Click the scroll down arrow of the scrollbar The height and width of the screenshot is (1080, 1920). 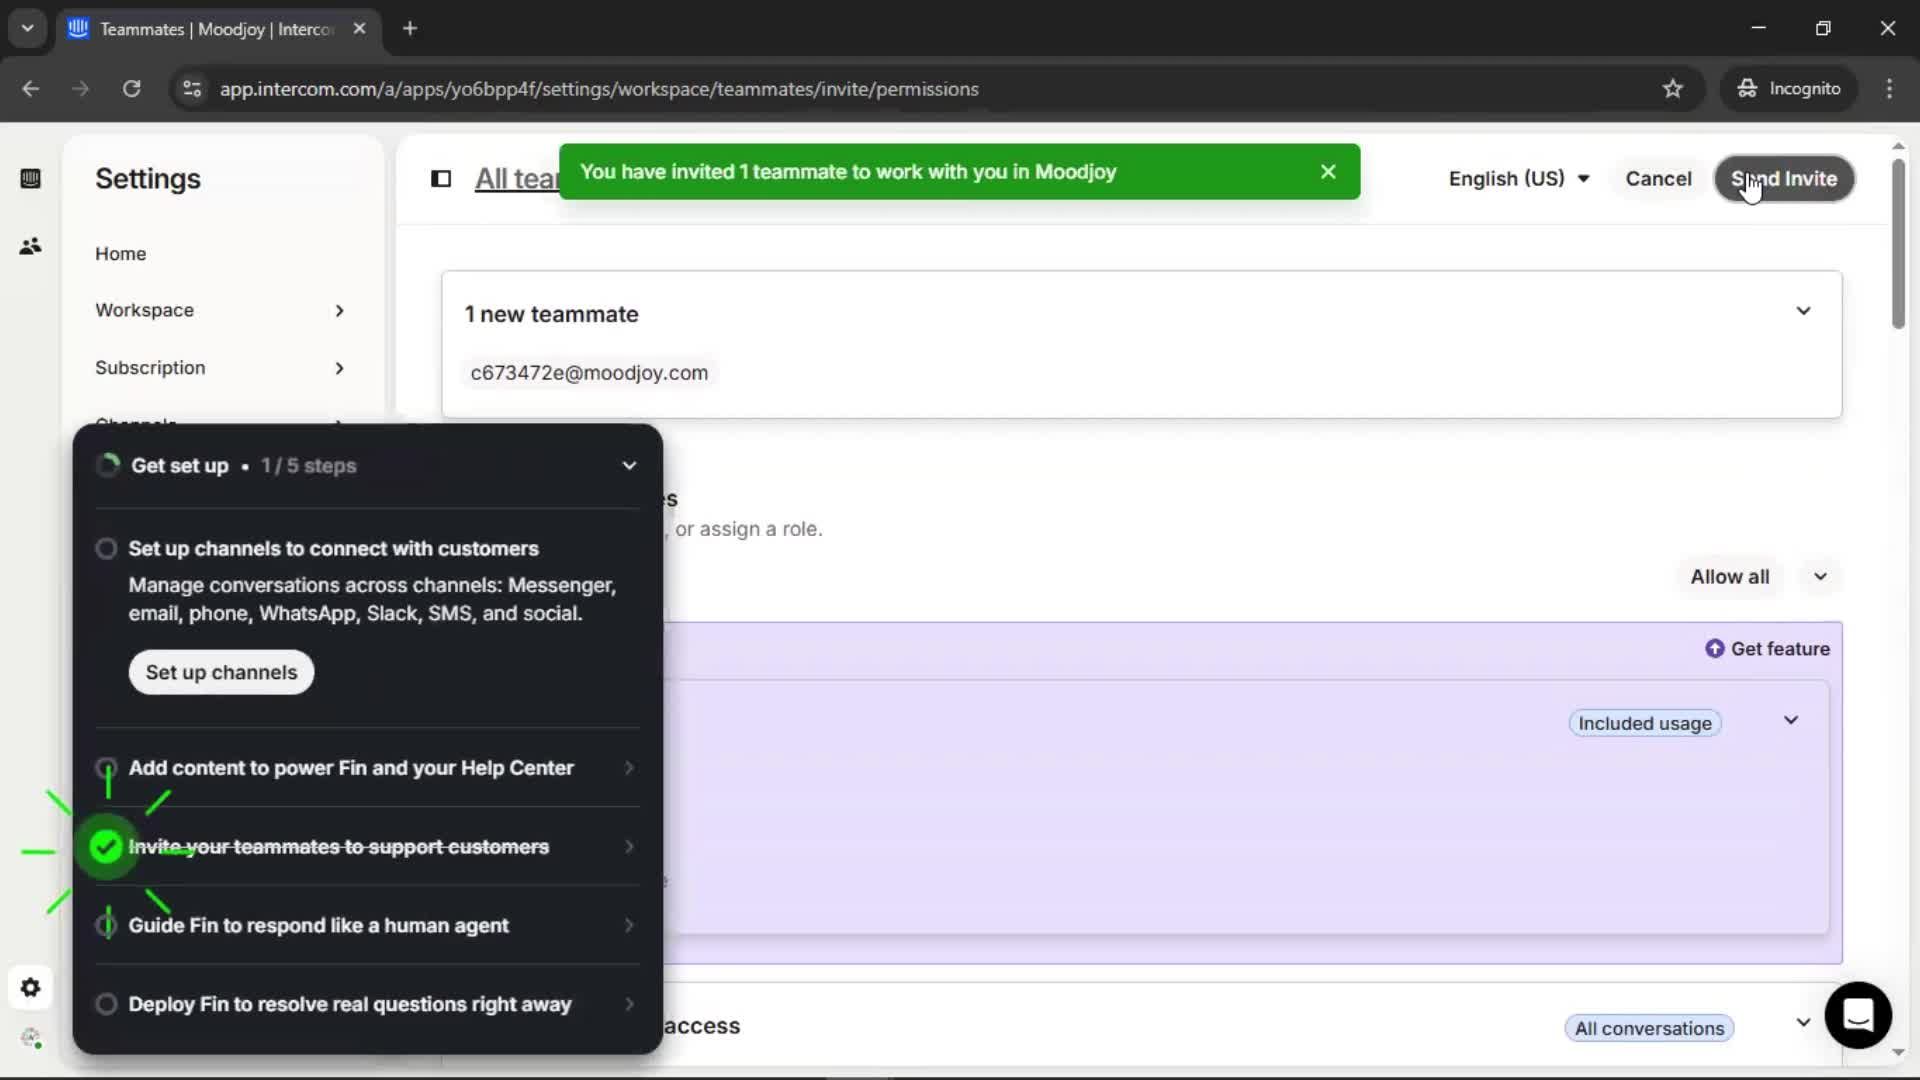[1898, 1052]
